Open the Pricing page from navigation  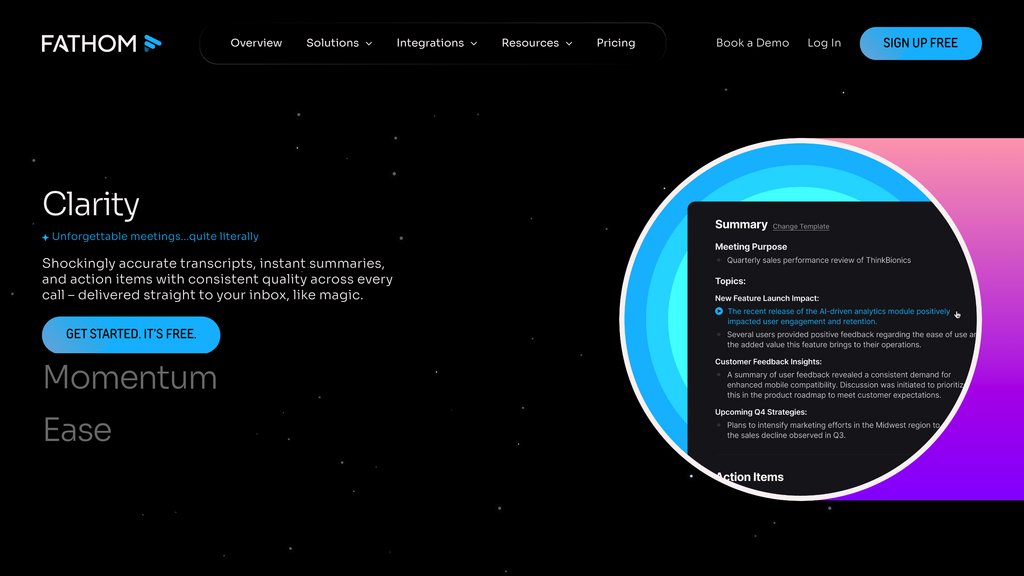click(615, 43)
